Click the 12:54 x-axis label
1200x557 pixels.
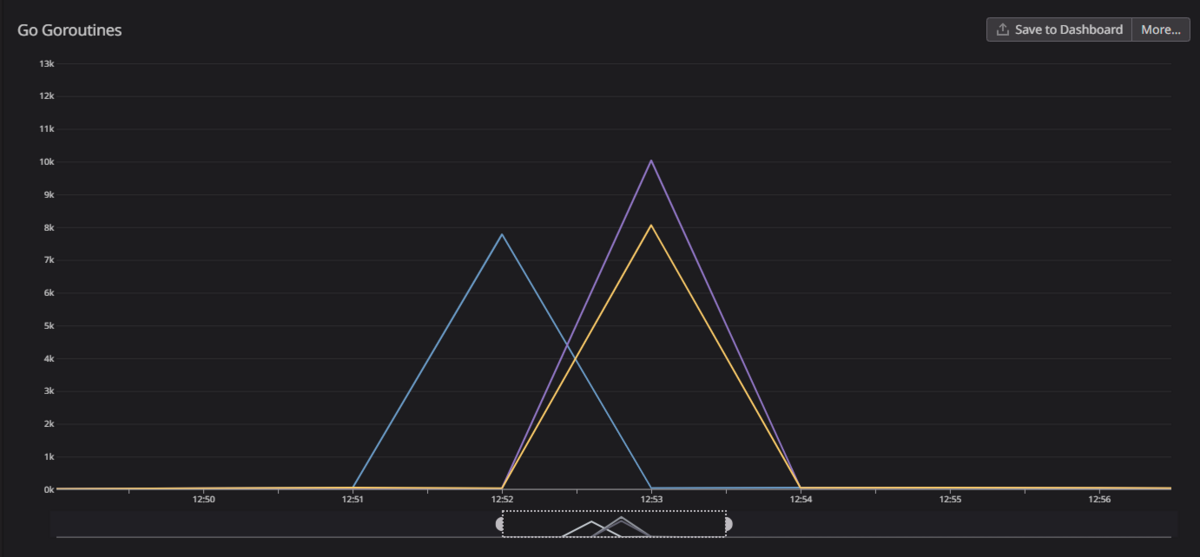800,498
